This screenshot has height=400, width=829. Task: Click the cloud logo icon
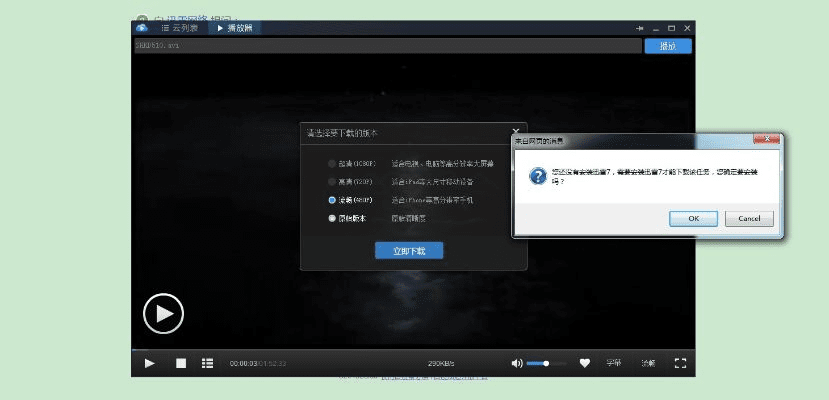[x=143, y=28]
